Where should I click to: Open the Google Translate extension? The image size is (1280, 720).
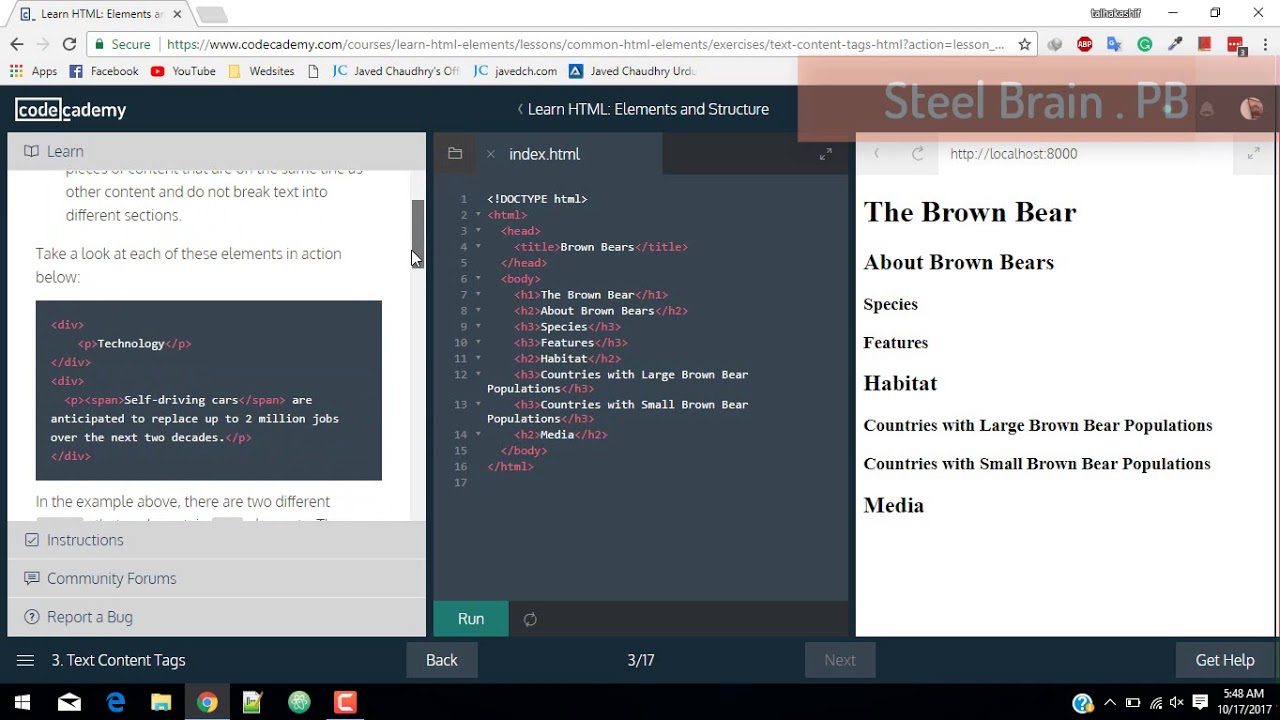[1115, 44]
